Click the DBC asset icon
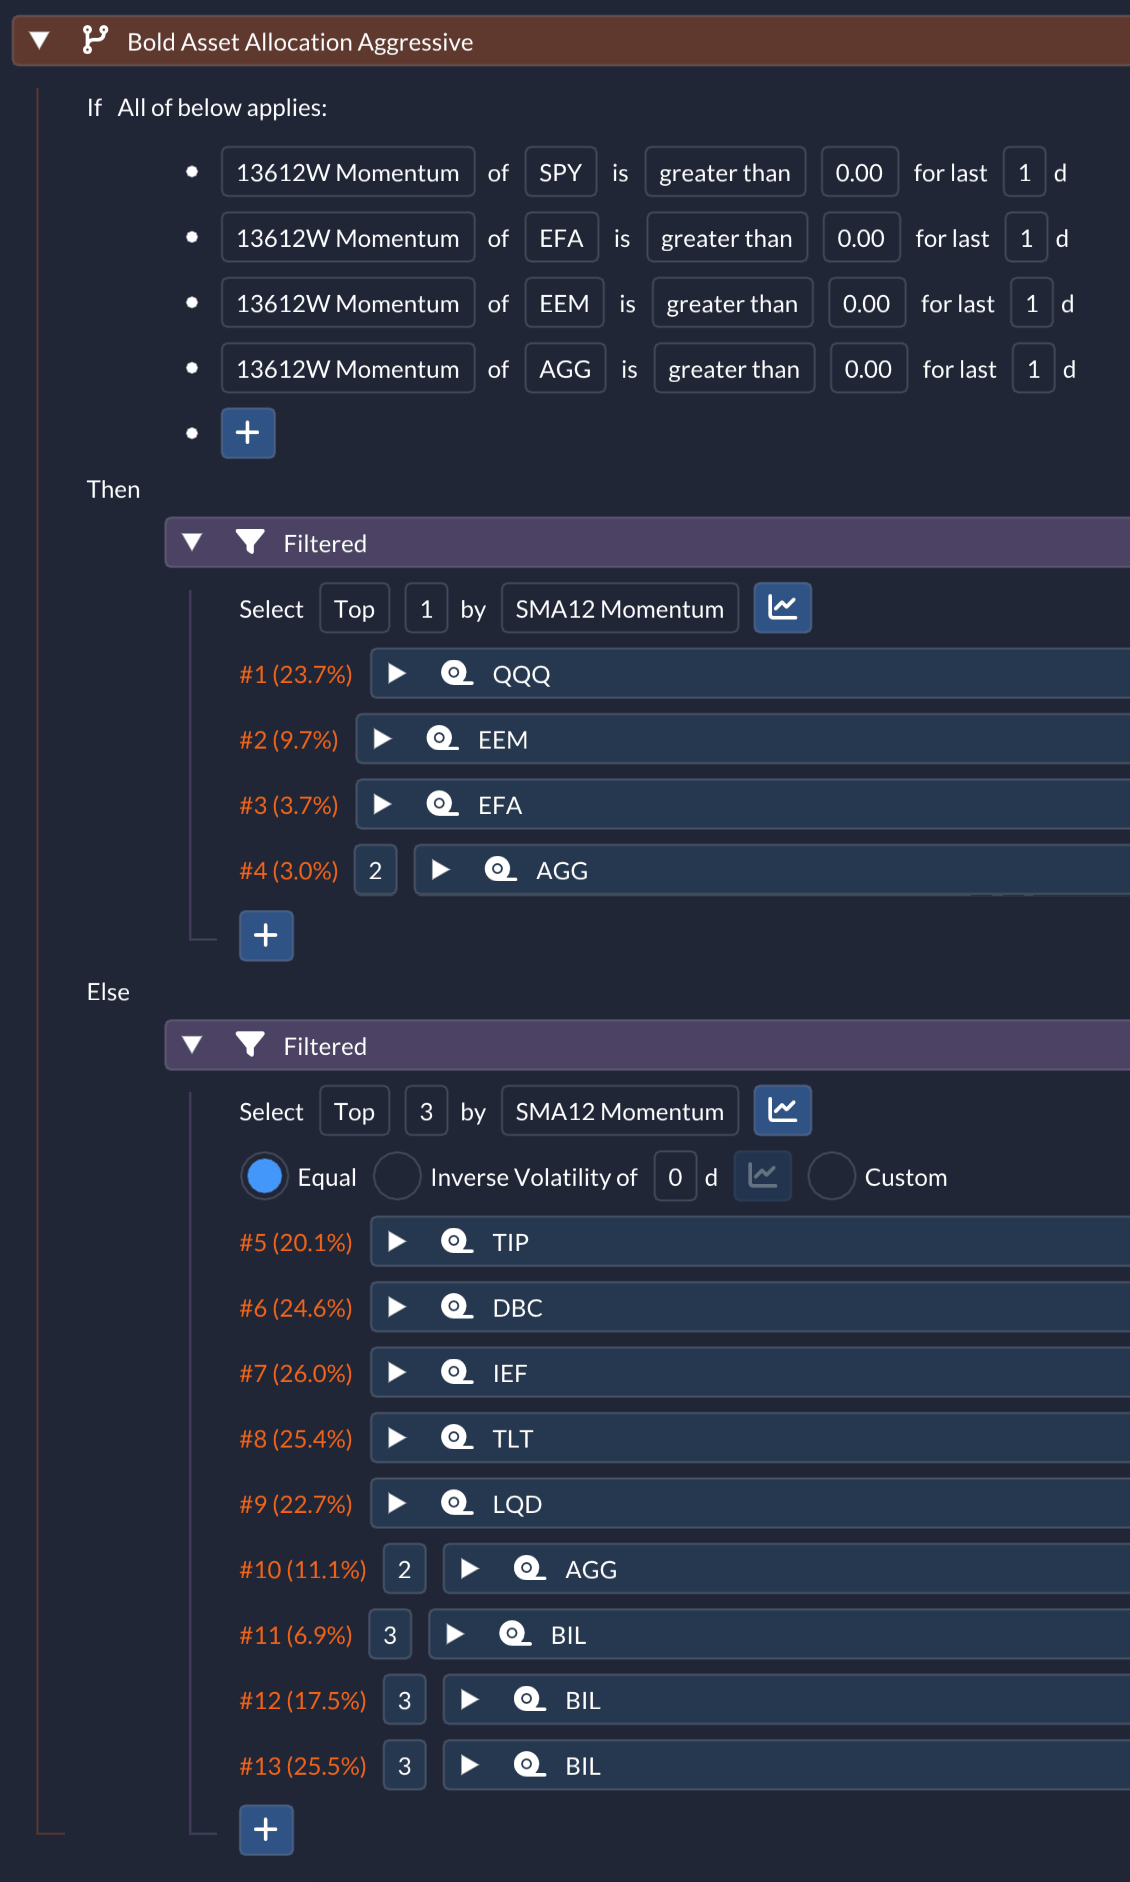Screen dimensions: 1130x1882 [x=457, y=1307]
